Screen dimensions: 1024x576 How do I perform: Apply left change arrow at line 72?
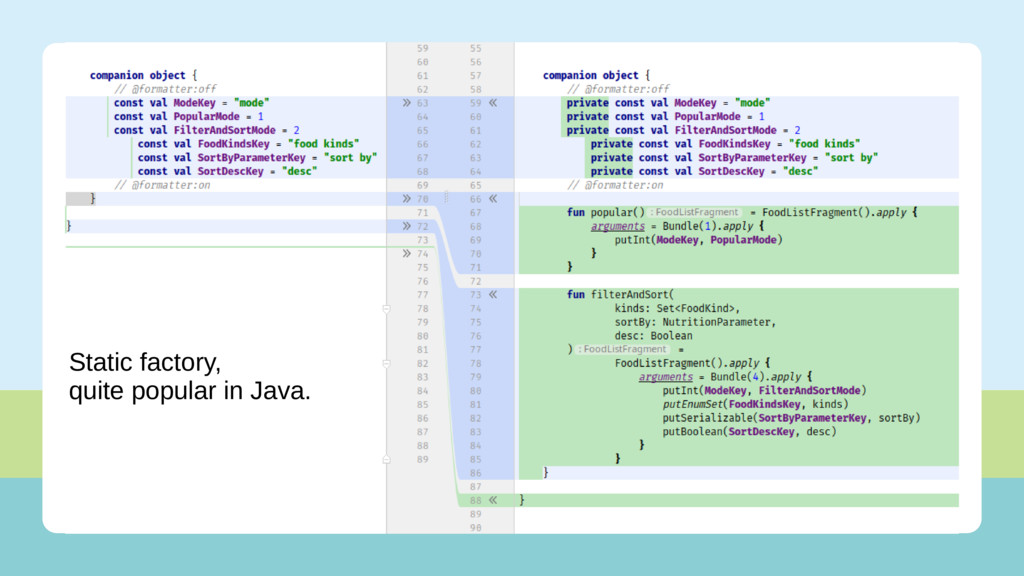(406, 226)
